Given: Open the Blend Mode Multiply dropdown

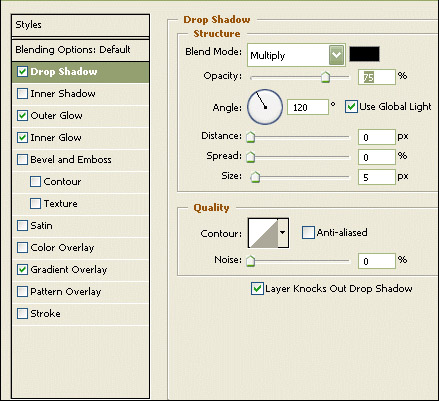Looking at the screenshot, I should coord(296,55).
